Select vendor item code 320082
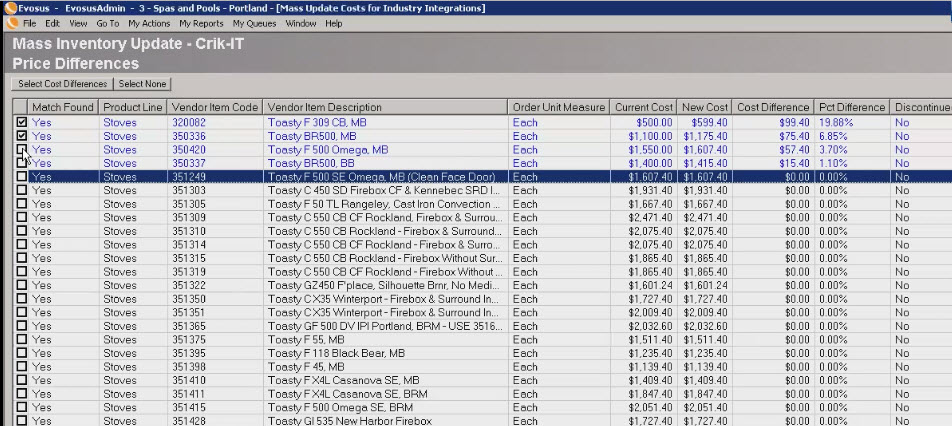Image resolution: width=952 pixels, height=426 pixels. [188, 123]
